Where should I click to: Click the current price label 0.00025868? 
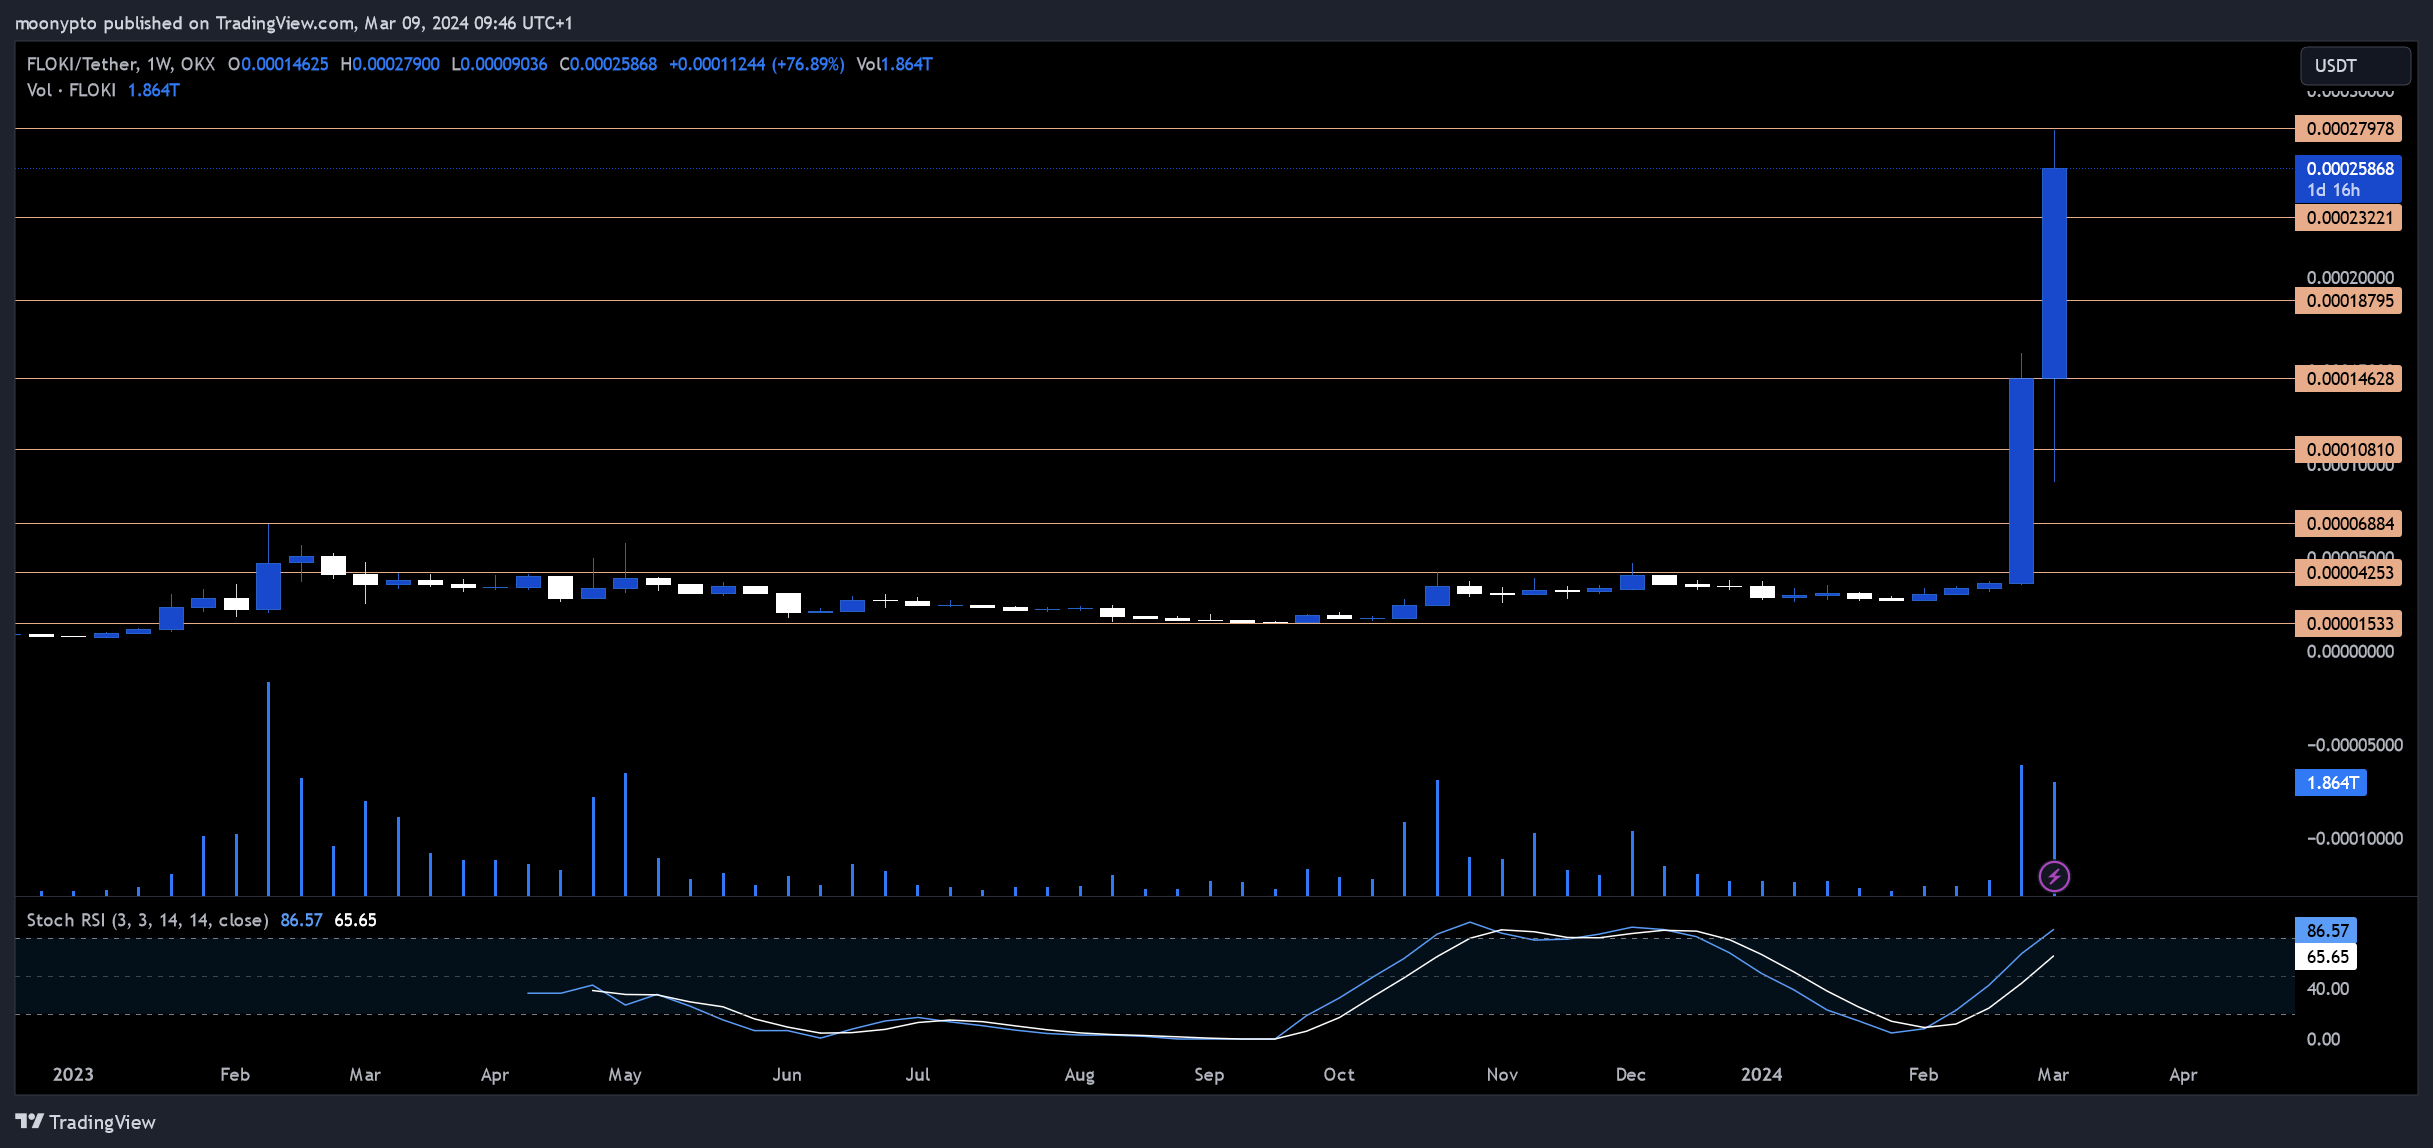click(x=2348, y=179)
